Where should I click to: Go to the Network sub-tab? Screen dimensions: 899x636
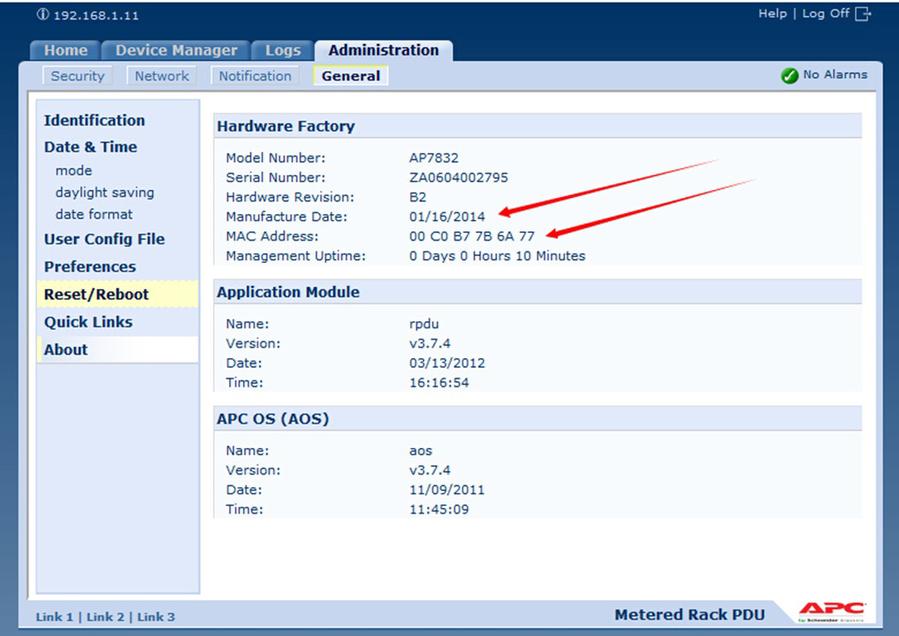coord(161,76)
